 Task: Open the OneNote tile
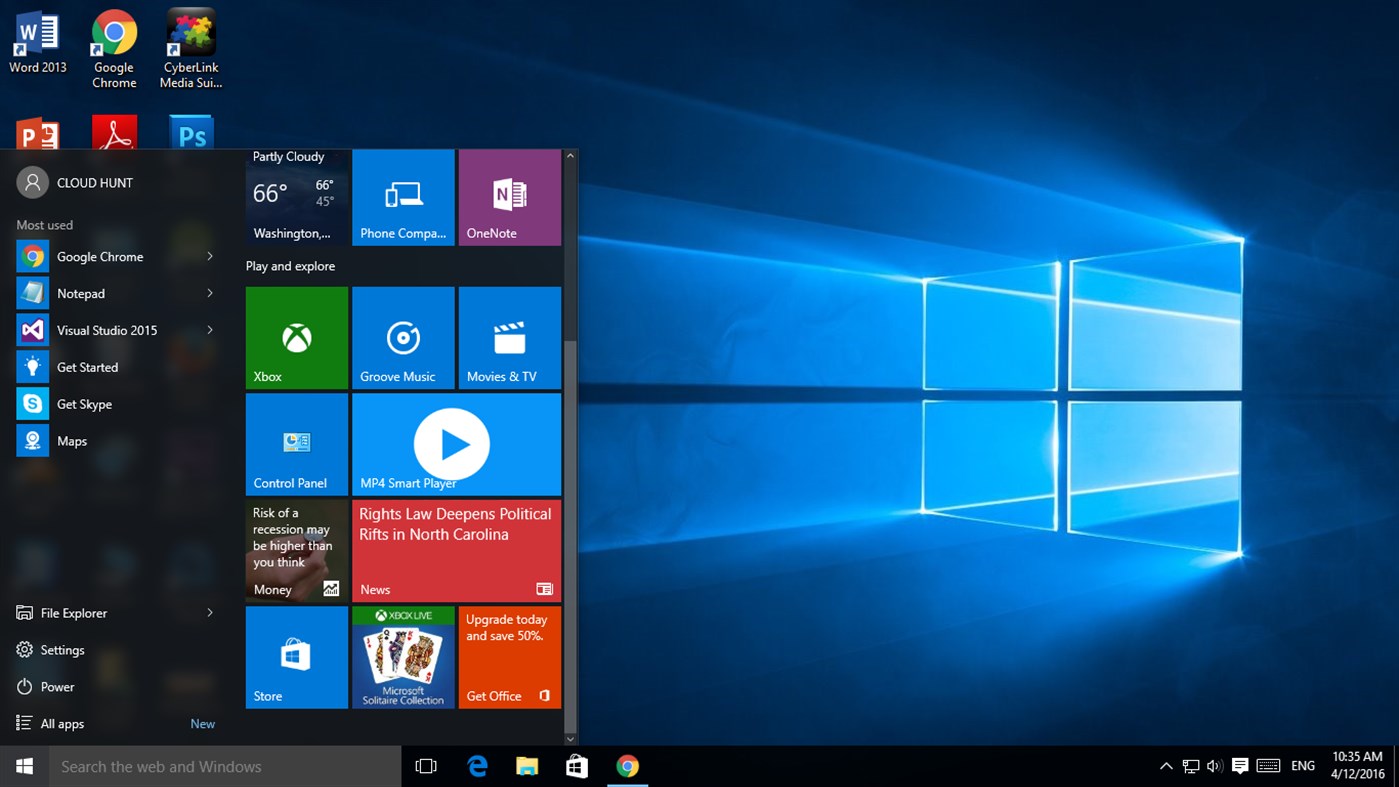coord(510,197)
